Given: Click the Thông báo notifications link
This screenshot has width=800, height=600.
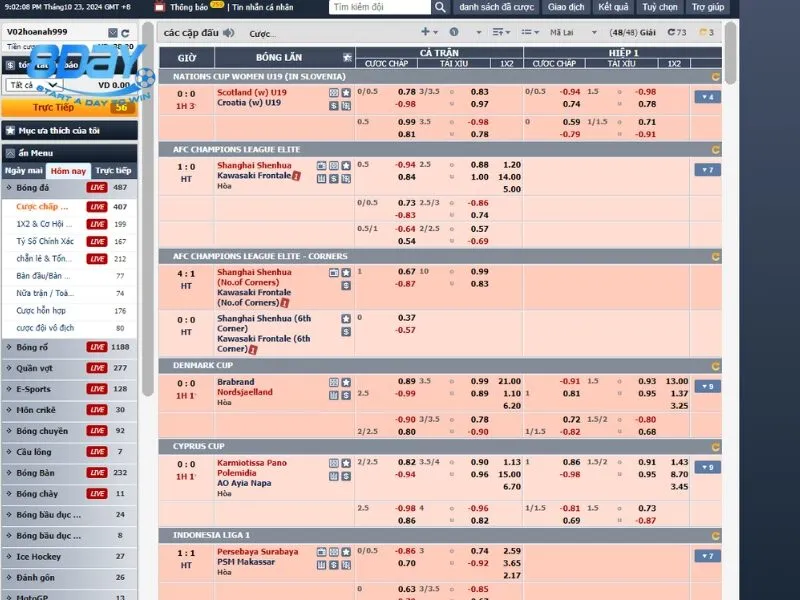Looking at the screenshot, I should click(189, 7).
